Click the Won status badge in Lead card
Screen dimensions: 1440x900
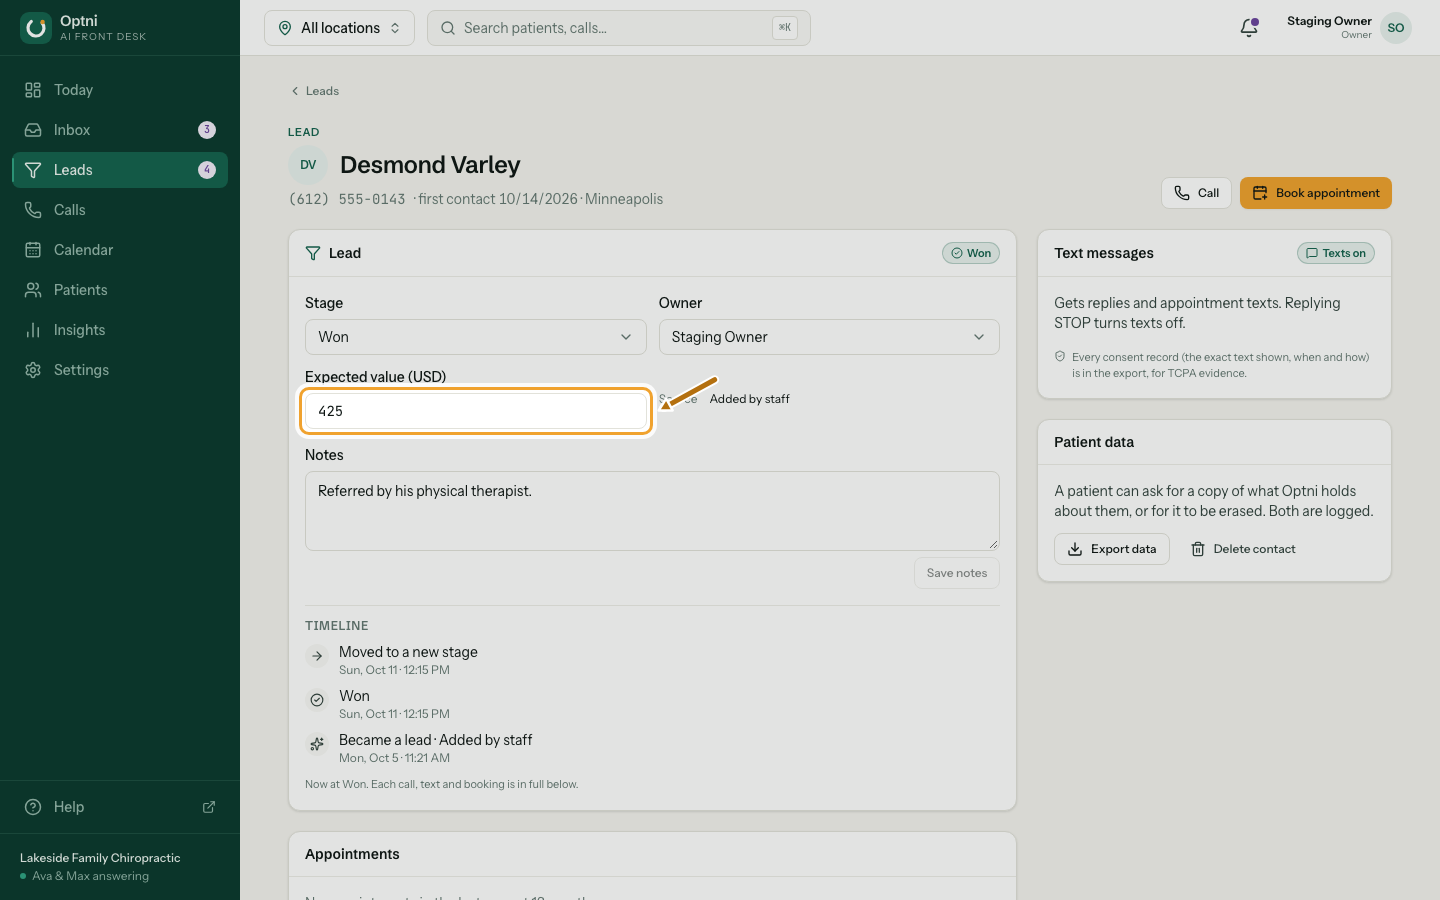pos(971,253)
